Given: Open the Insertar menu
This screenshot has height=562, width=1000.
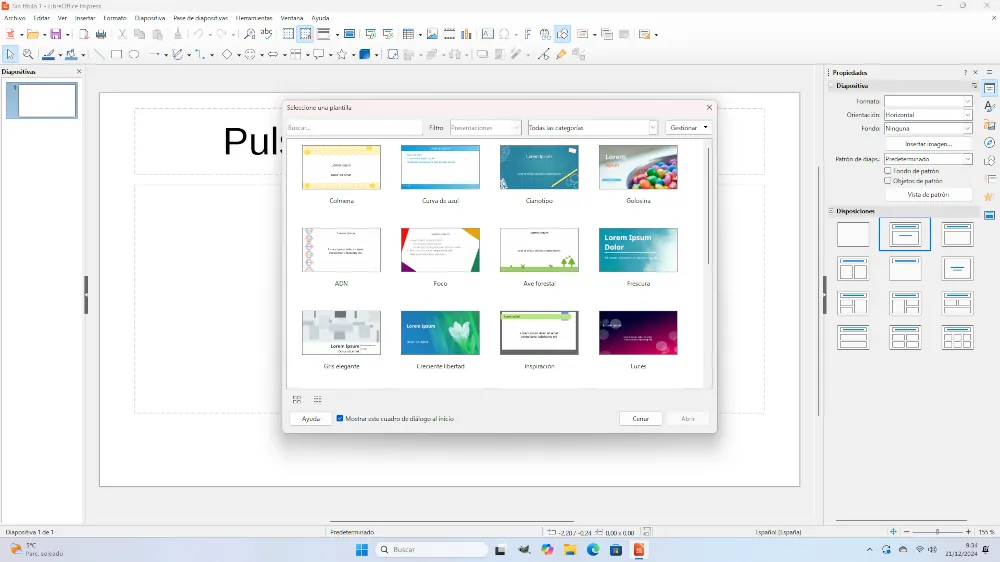Looking at the screenshot, I should coord(85,18).
